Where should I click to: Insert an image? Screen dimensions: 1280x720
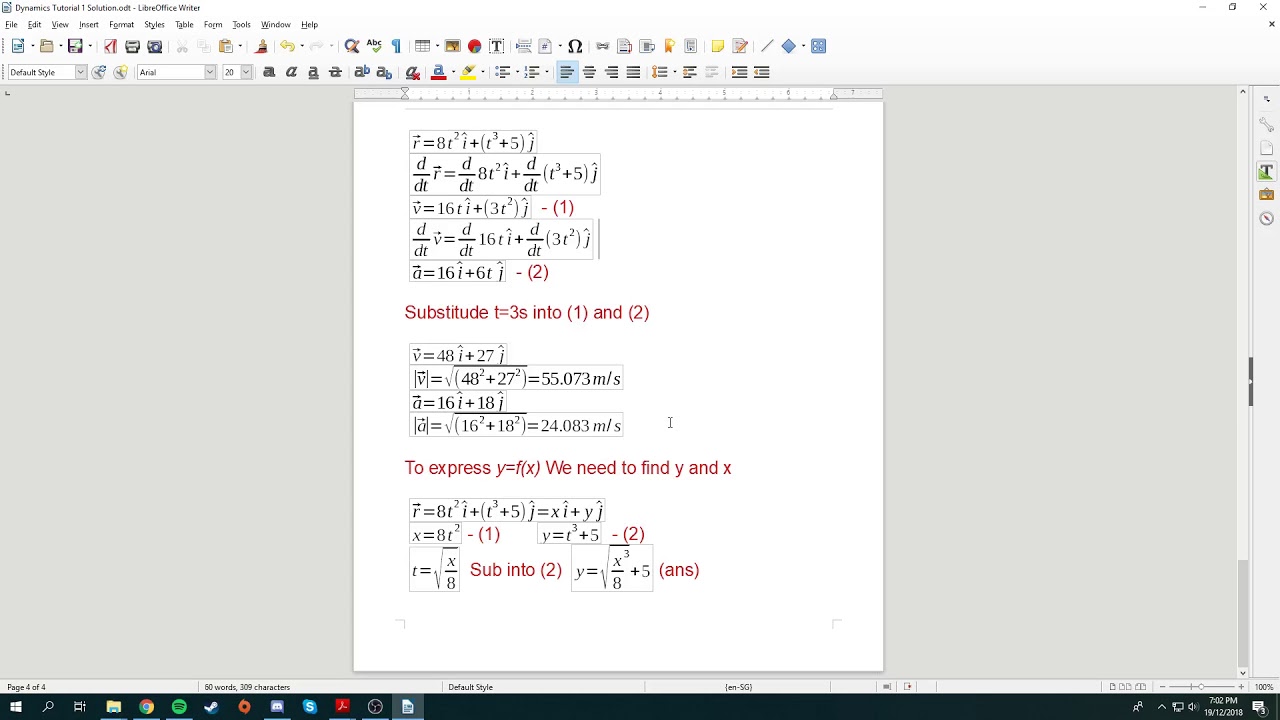[x=453, y=46]
